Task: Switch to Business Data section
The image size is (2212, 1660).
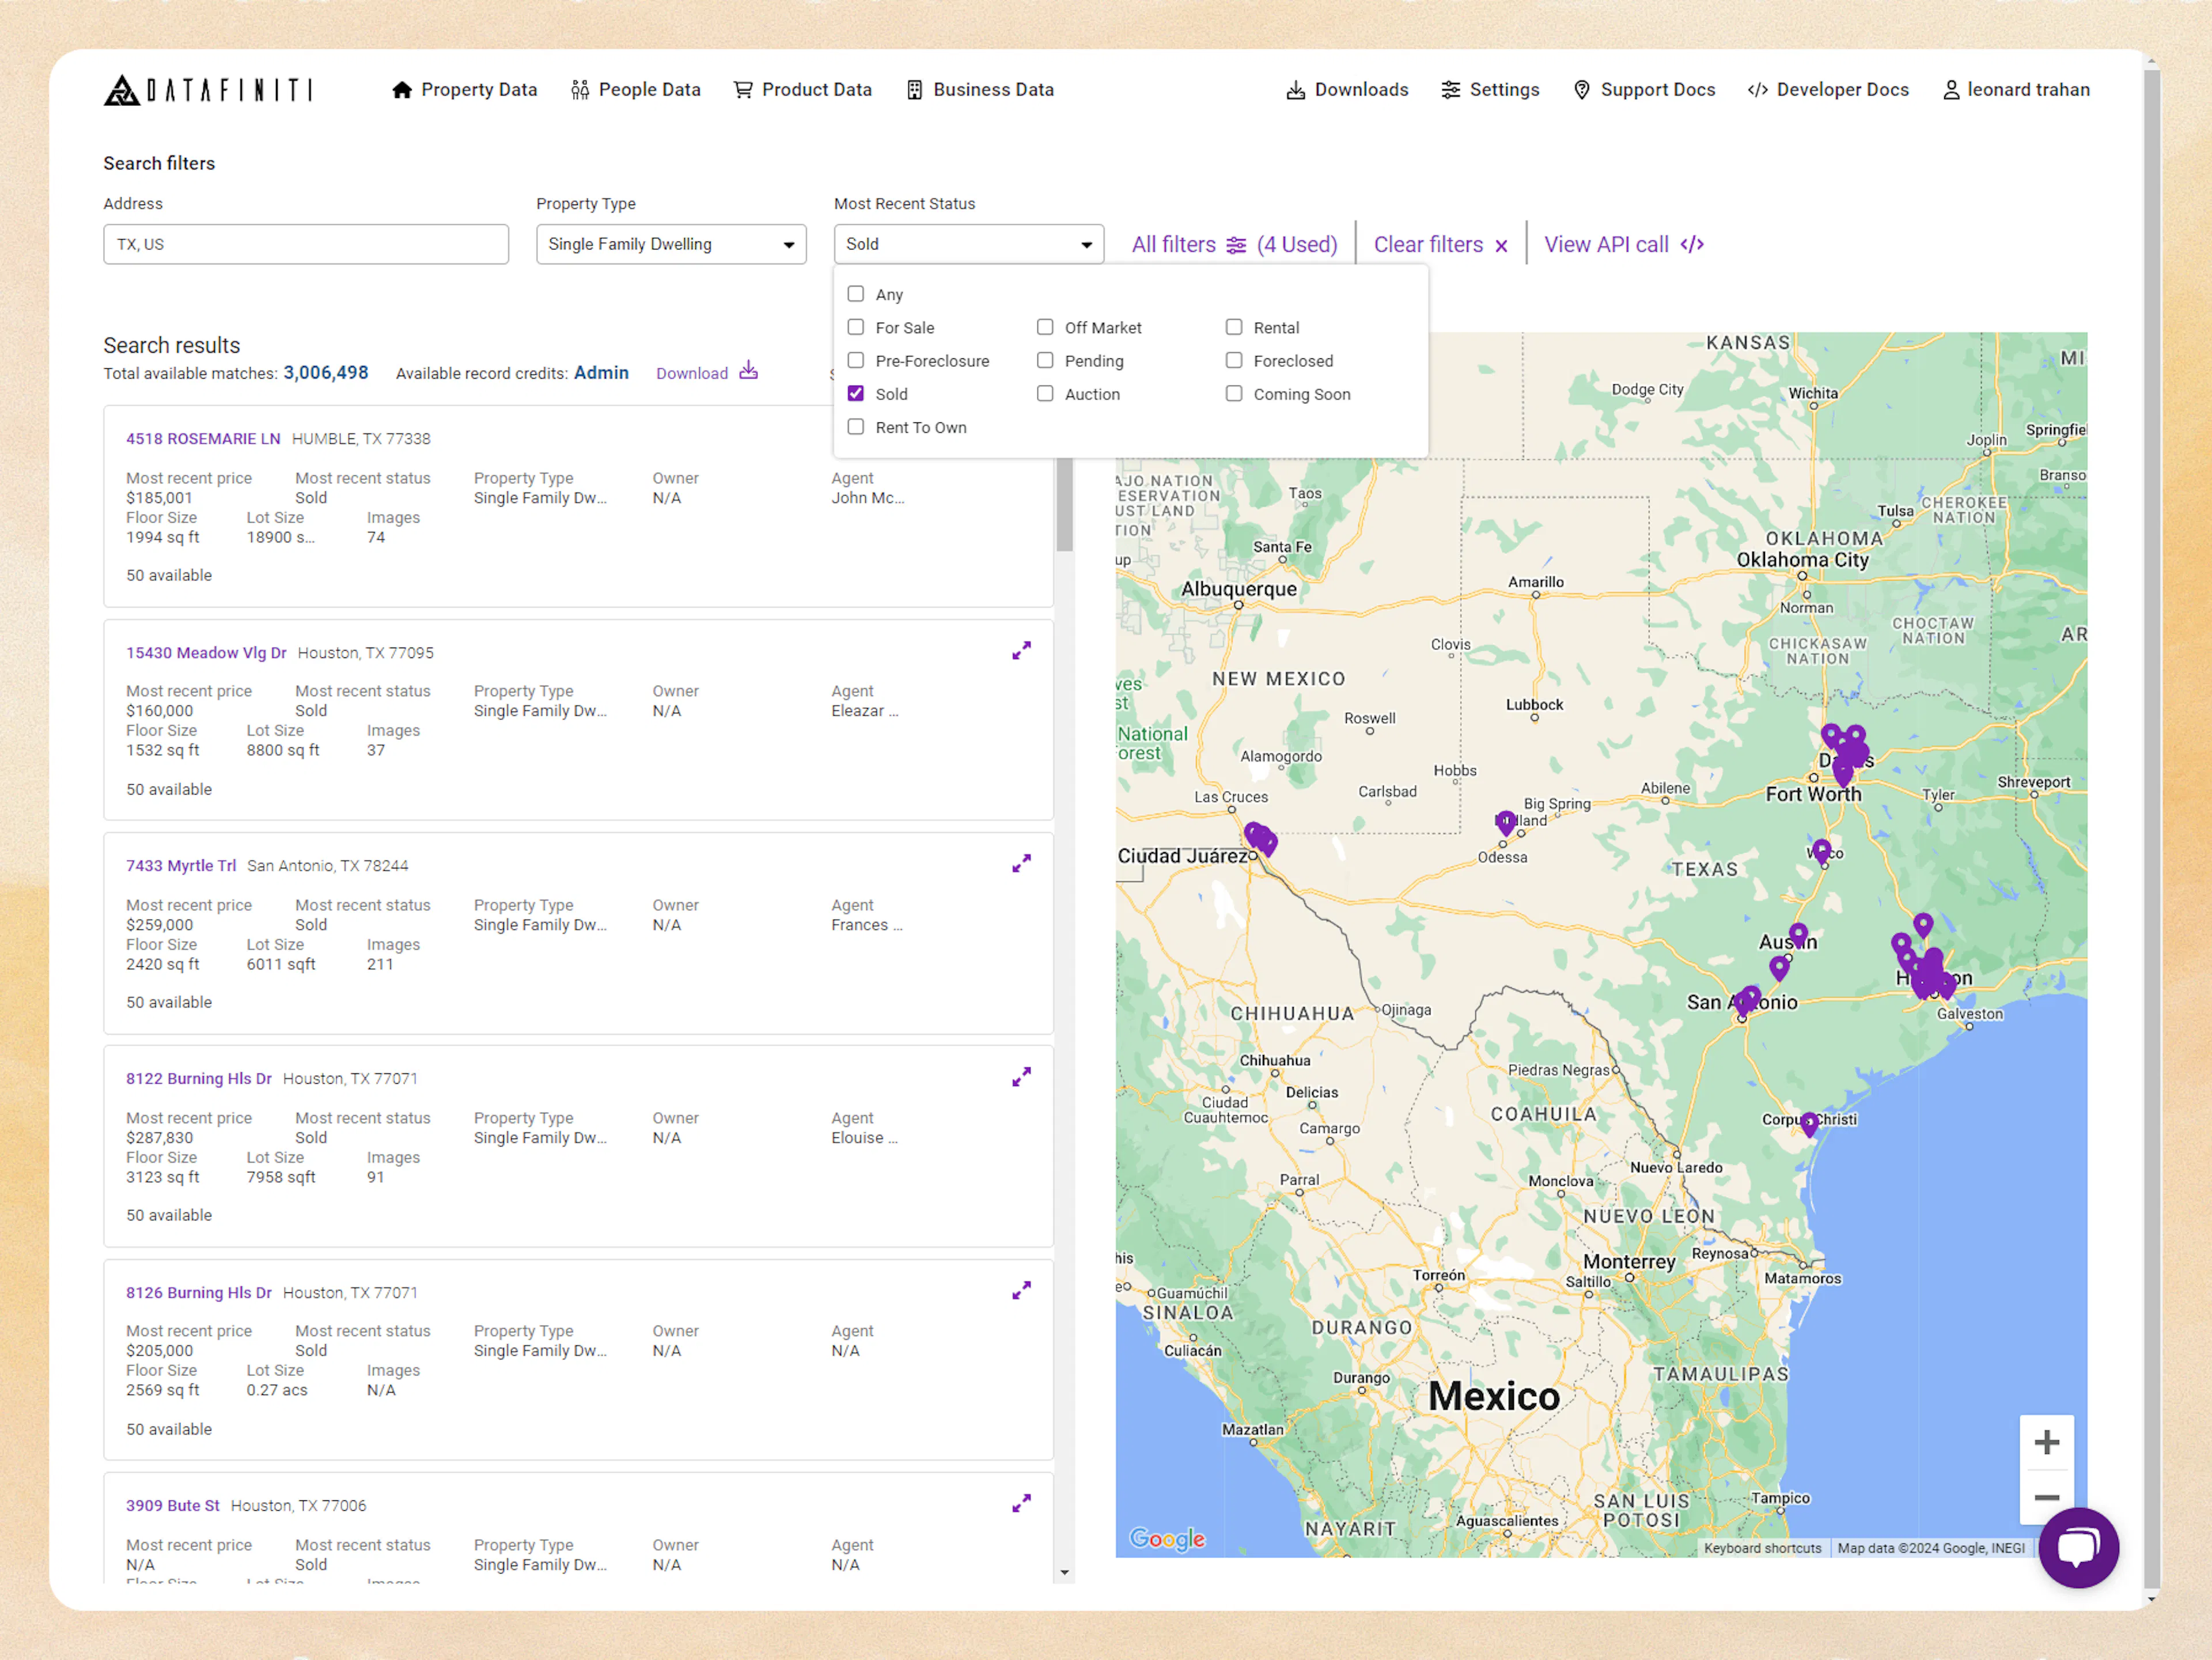Action: pos(979,89)
